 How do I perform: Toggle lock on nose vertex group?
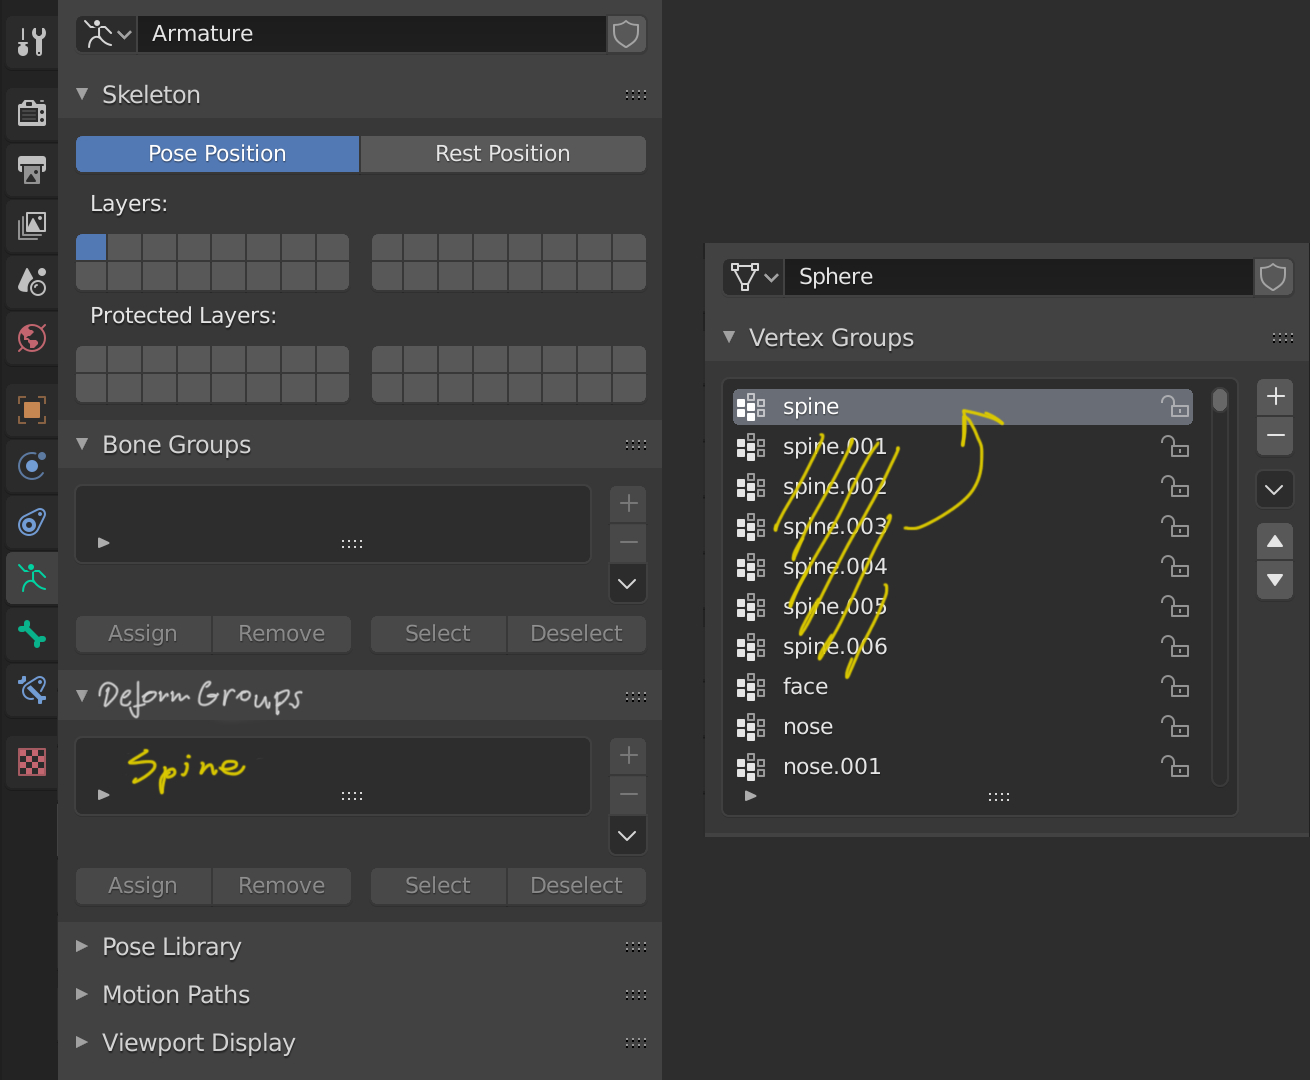pyautogui.click(x=1175, y=727)
